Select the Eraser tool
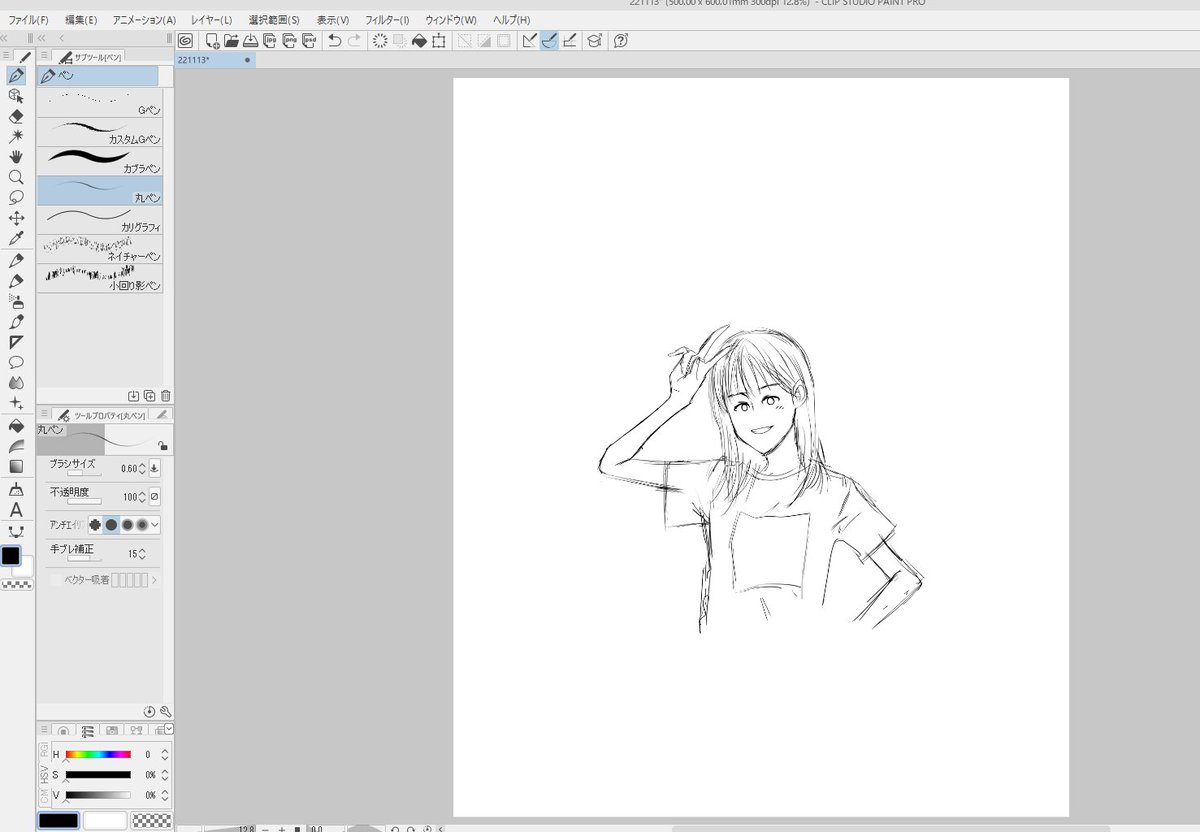This screenshot has width=1200, height=832. pos(16,116)
